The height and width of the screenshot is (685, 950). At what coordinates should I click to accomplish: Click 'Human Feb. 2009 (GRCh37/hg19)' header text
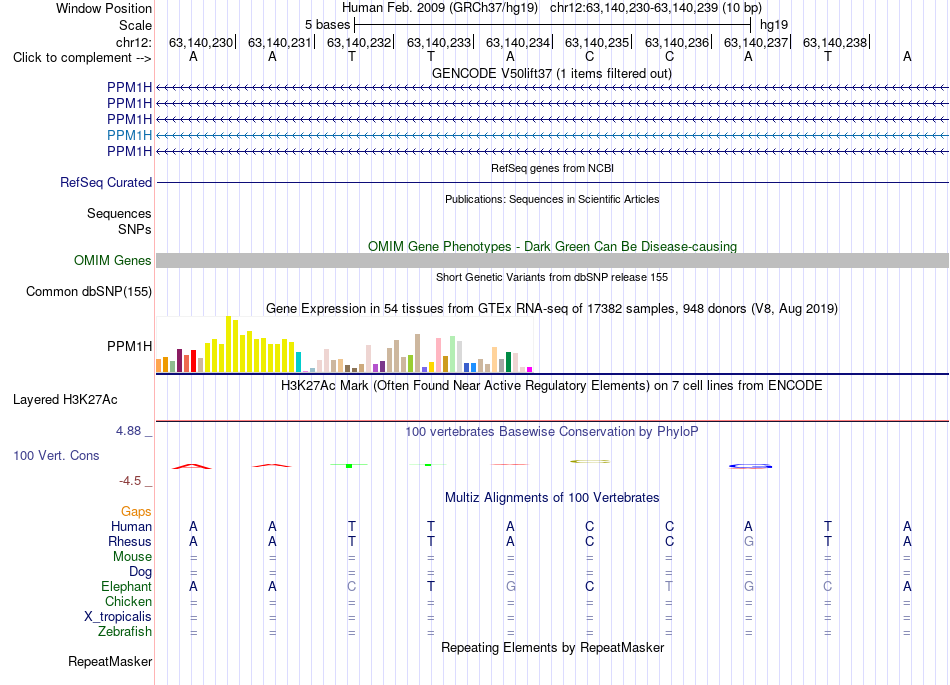click(440, 8)
